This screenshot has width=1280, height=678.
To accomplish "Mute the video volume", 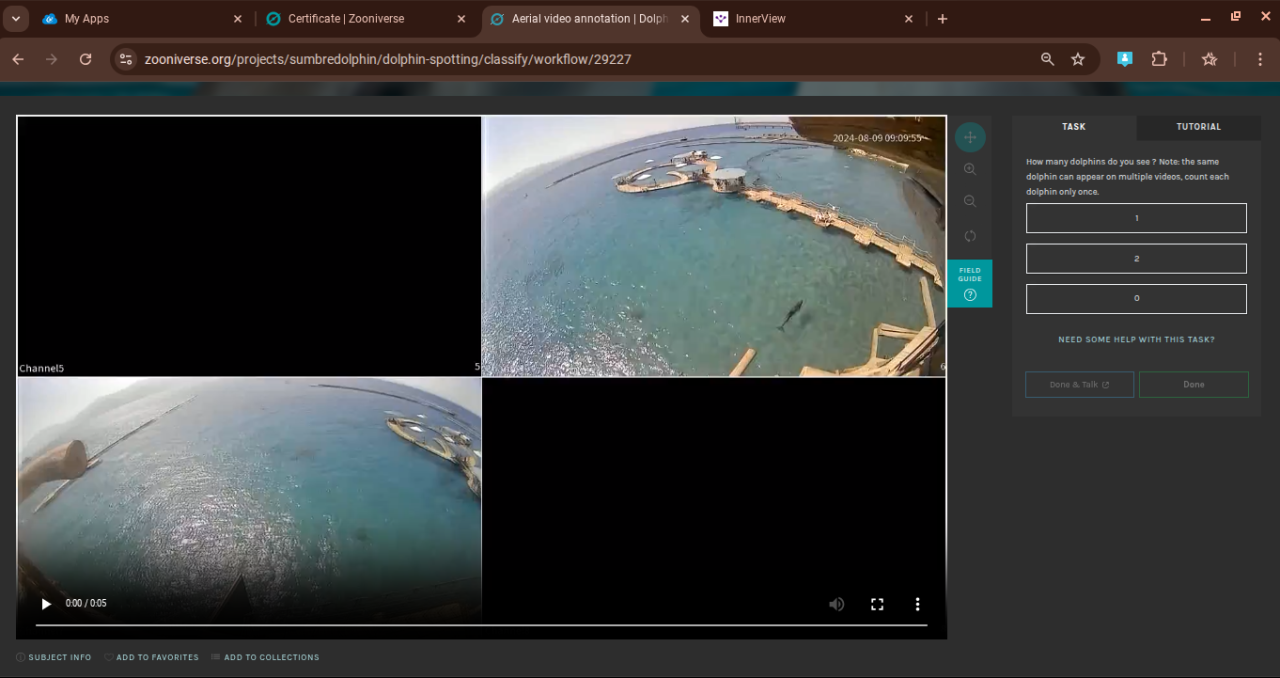I will [836, 604].
